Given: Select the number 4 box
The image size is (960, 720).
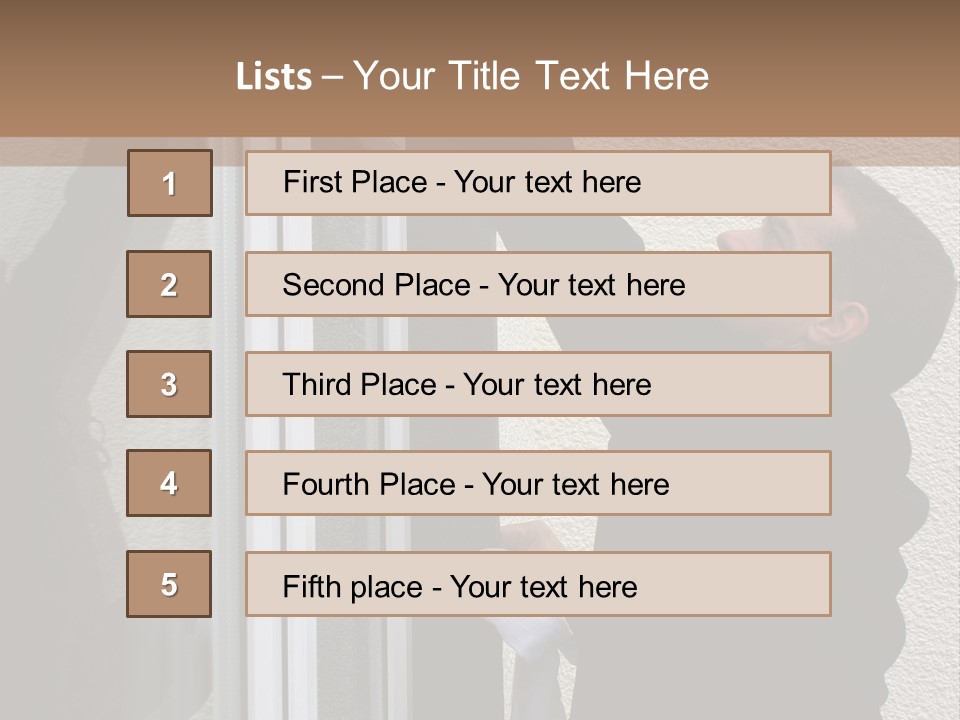Looking at the screenshot, I should coord(169,483).
